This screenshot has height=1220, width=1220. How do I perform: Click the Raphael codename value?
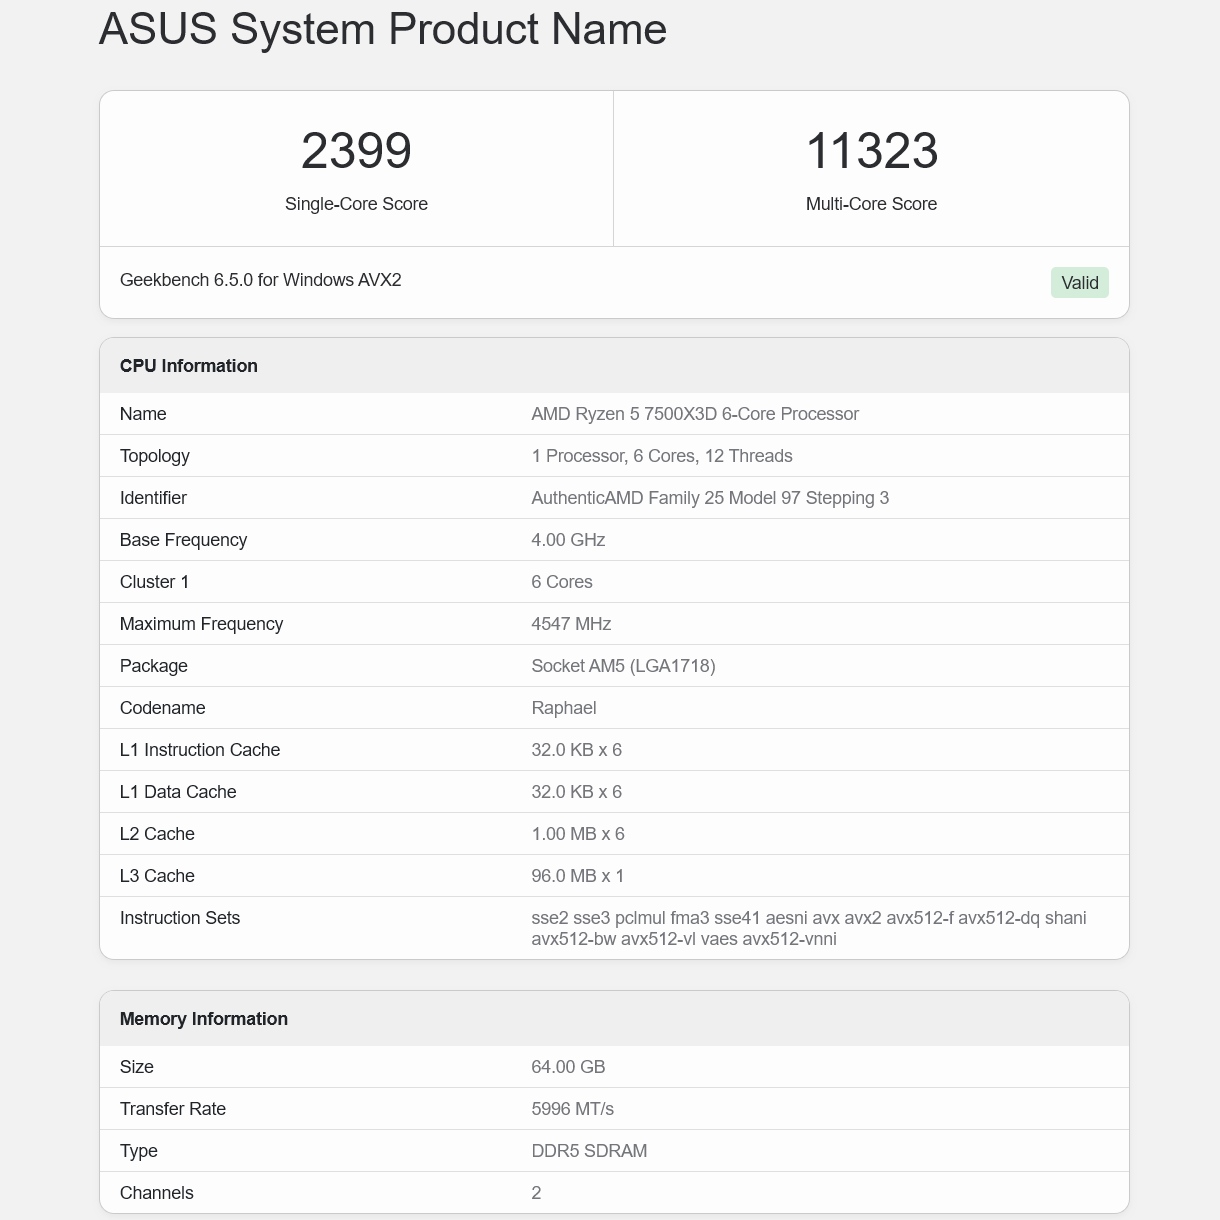[x=563, y=708]
